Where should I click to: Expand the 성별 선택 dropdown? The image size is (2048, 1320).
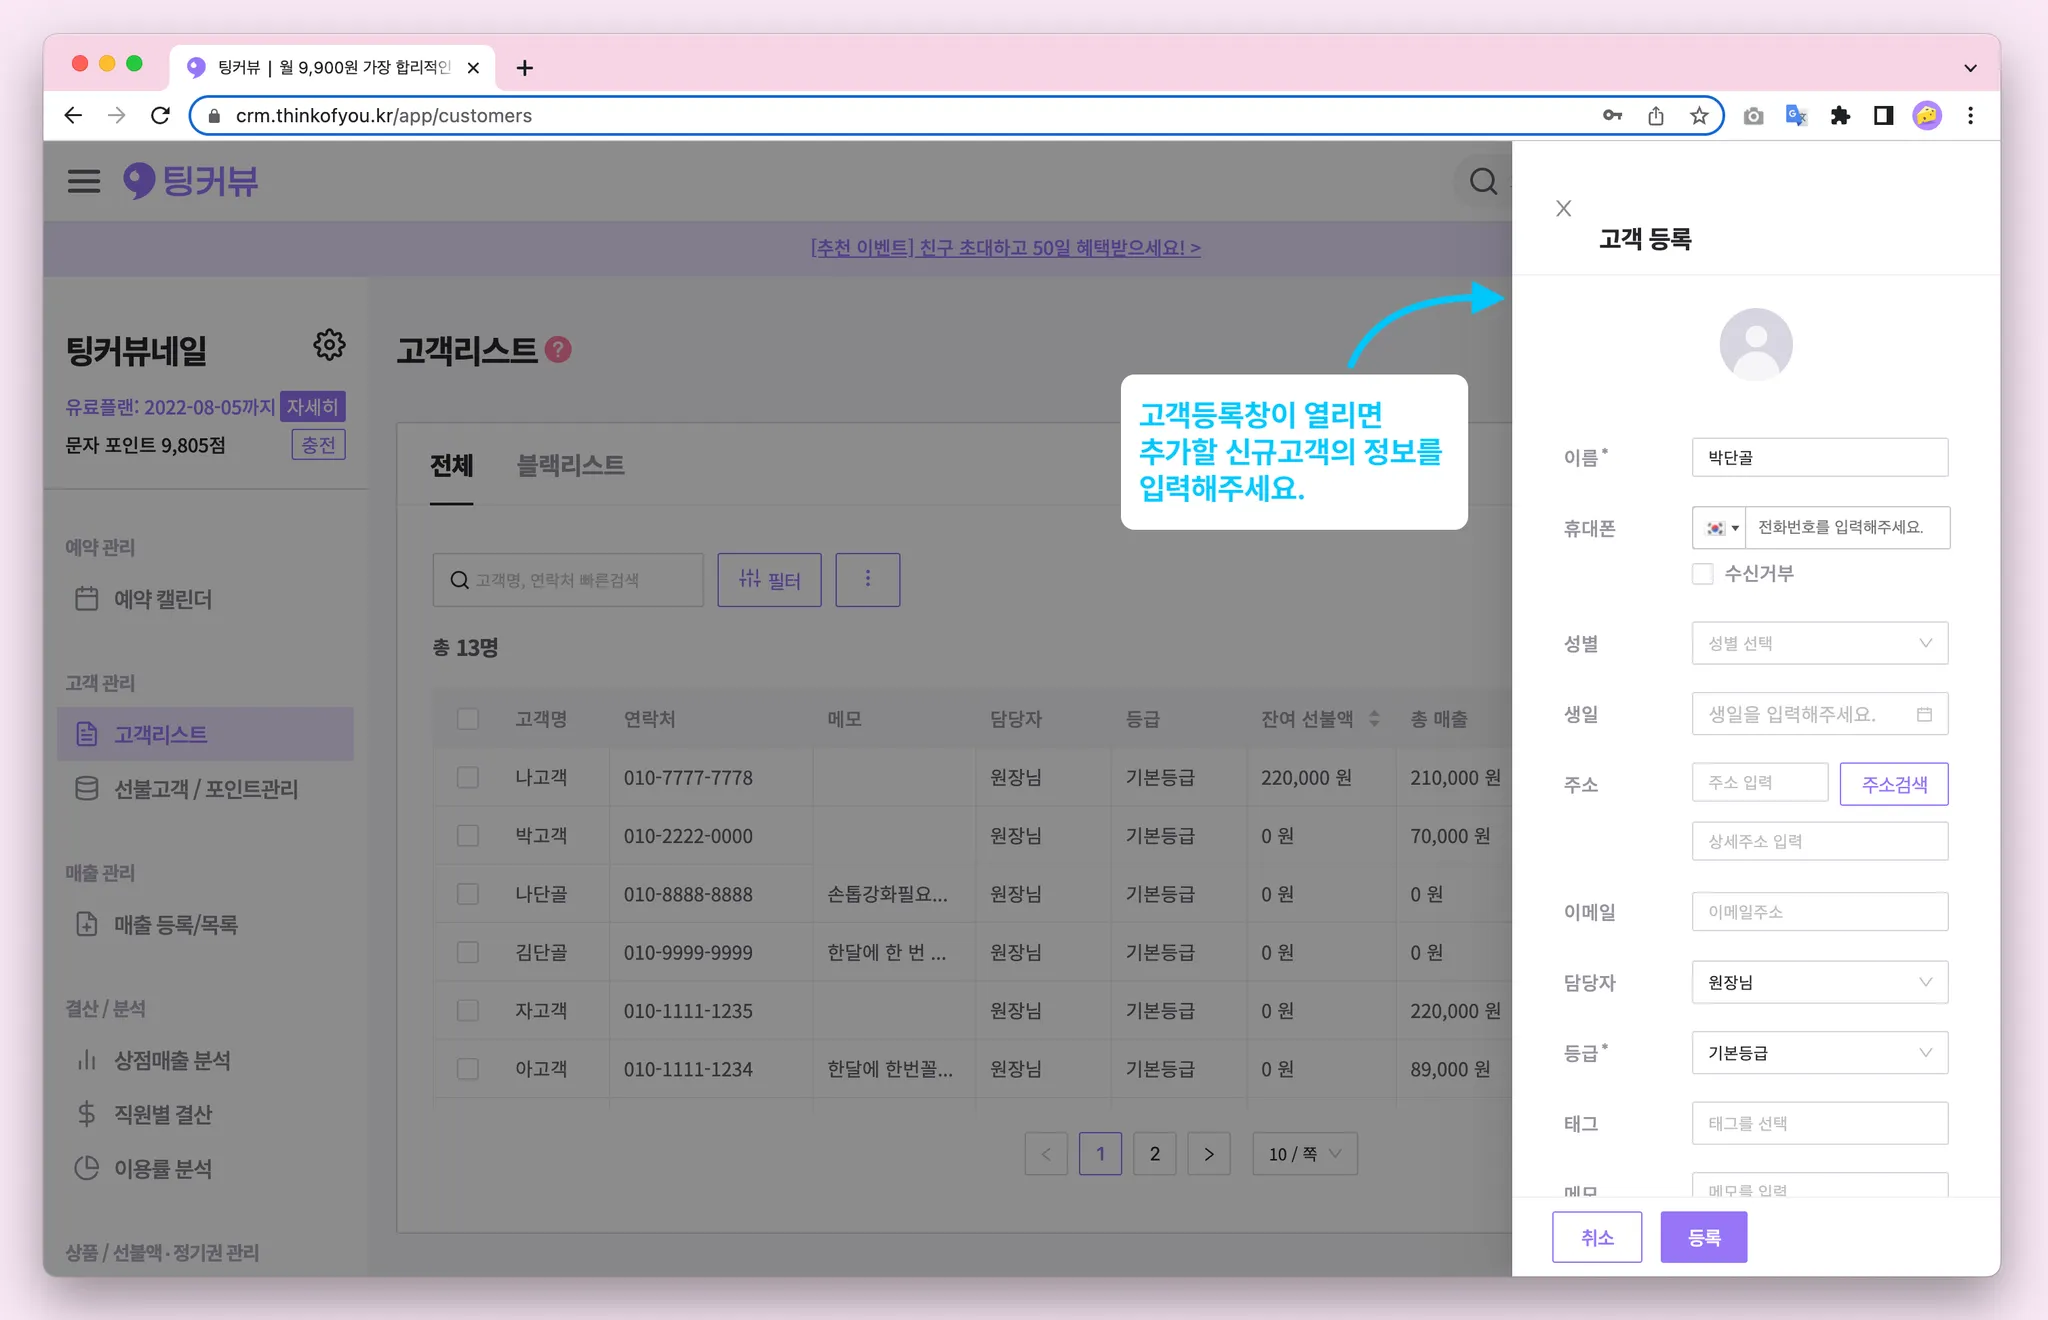tap(1819, 643)
